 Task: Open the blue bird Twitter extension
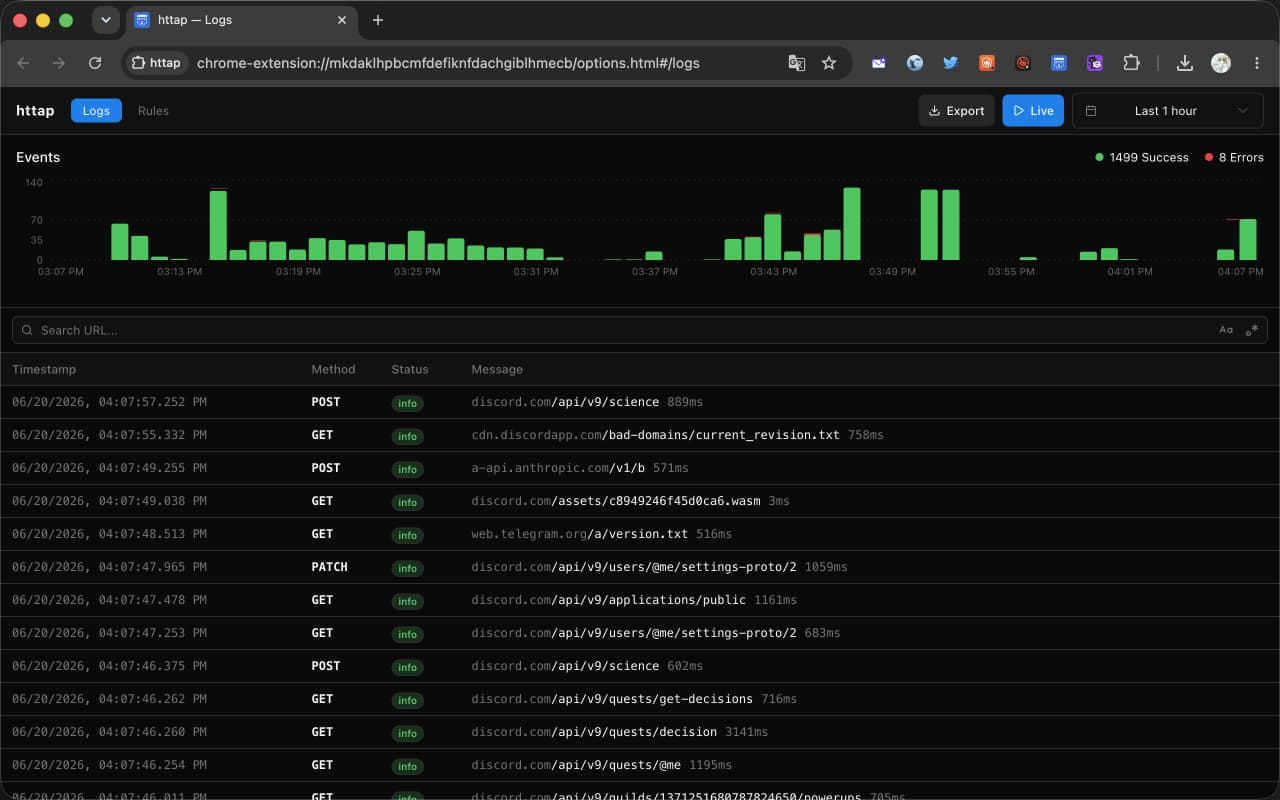pyautogui.click(x=951, y=63)
